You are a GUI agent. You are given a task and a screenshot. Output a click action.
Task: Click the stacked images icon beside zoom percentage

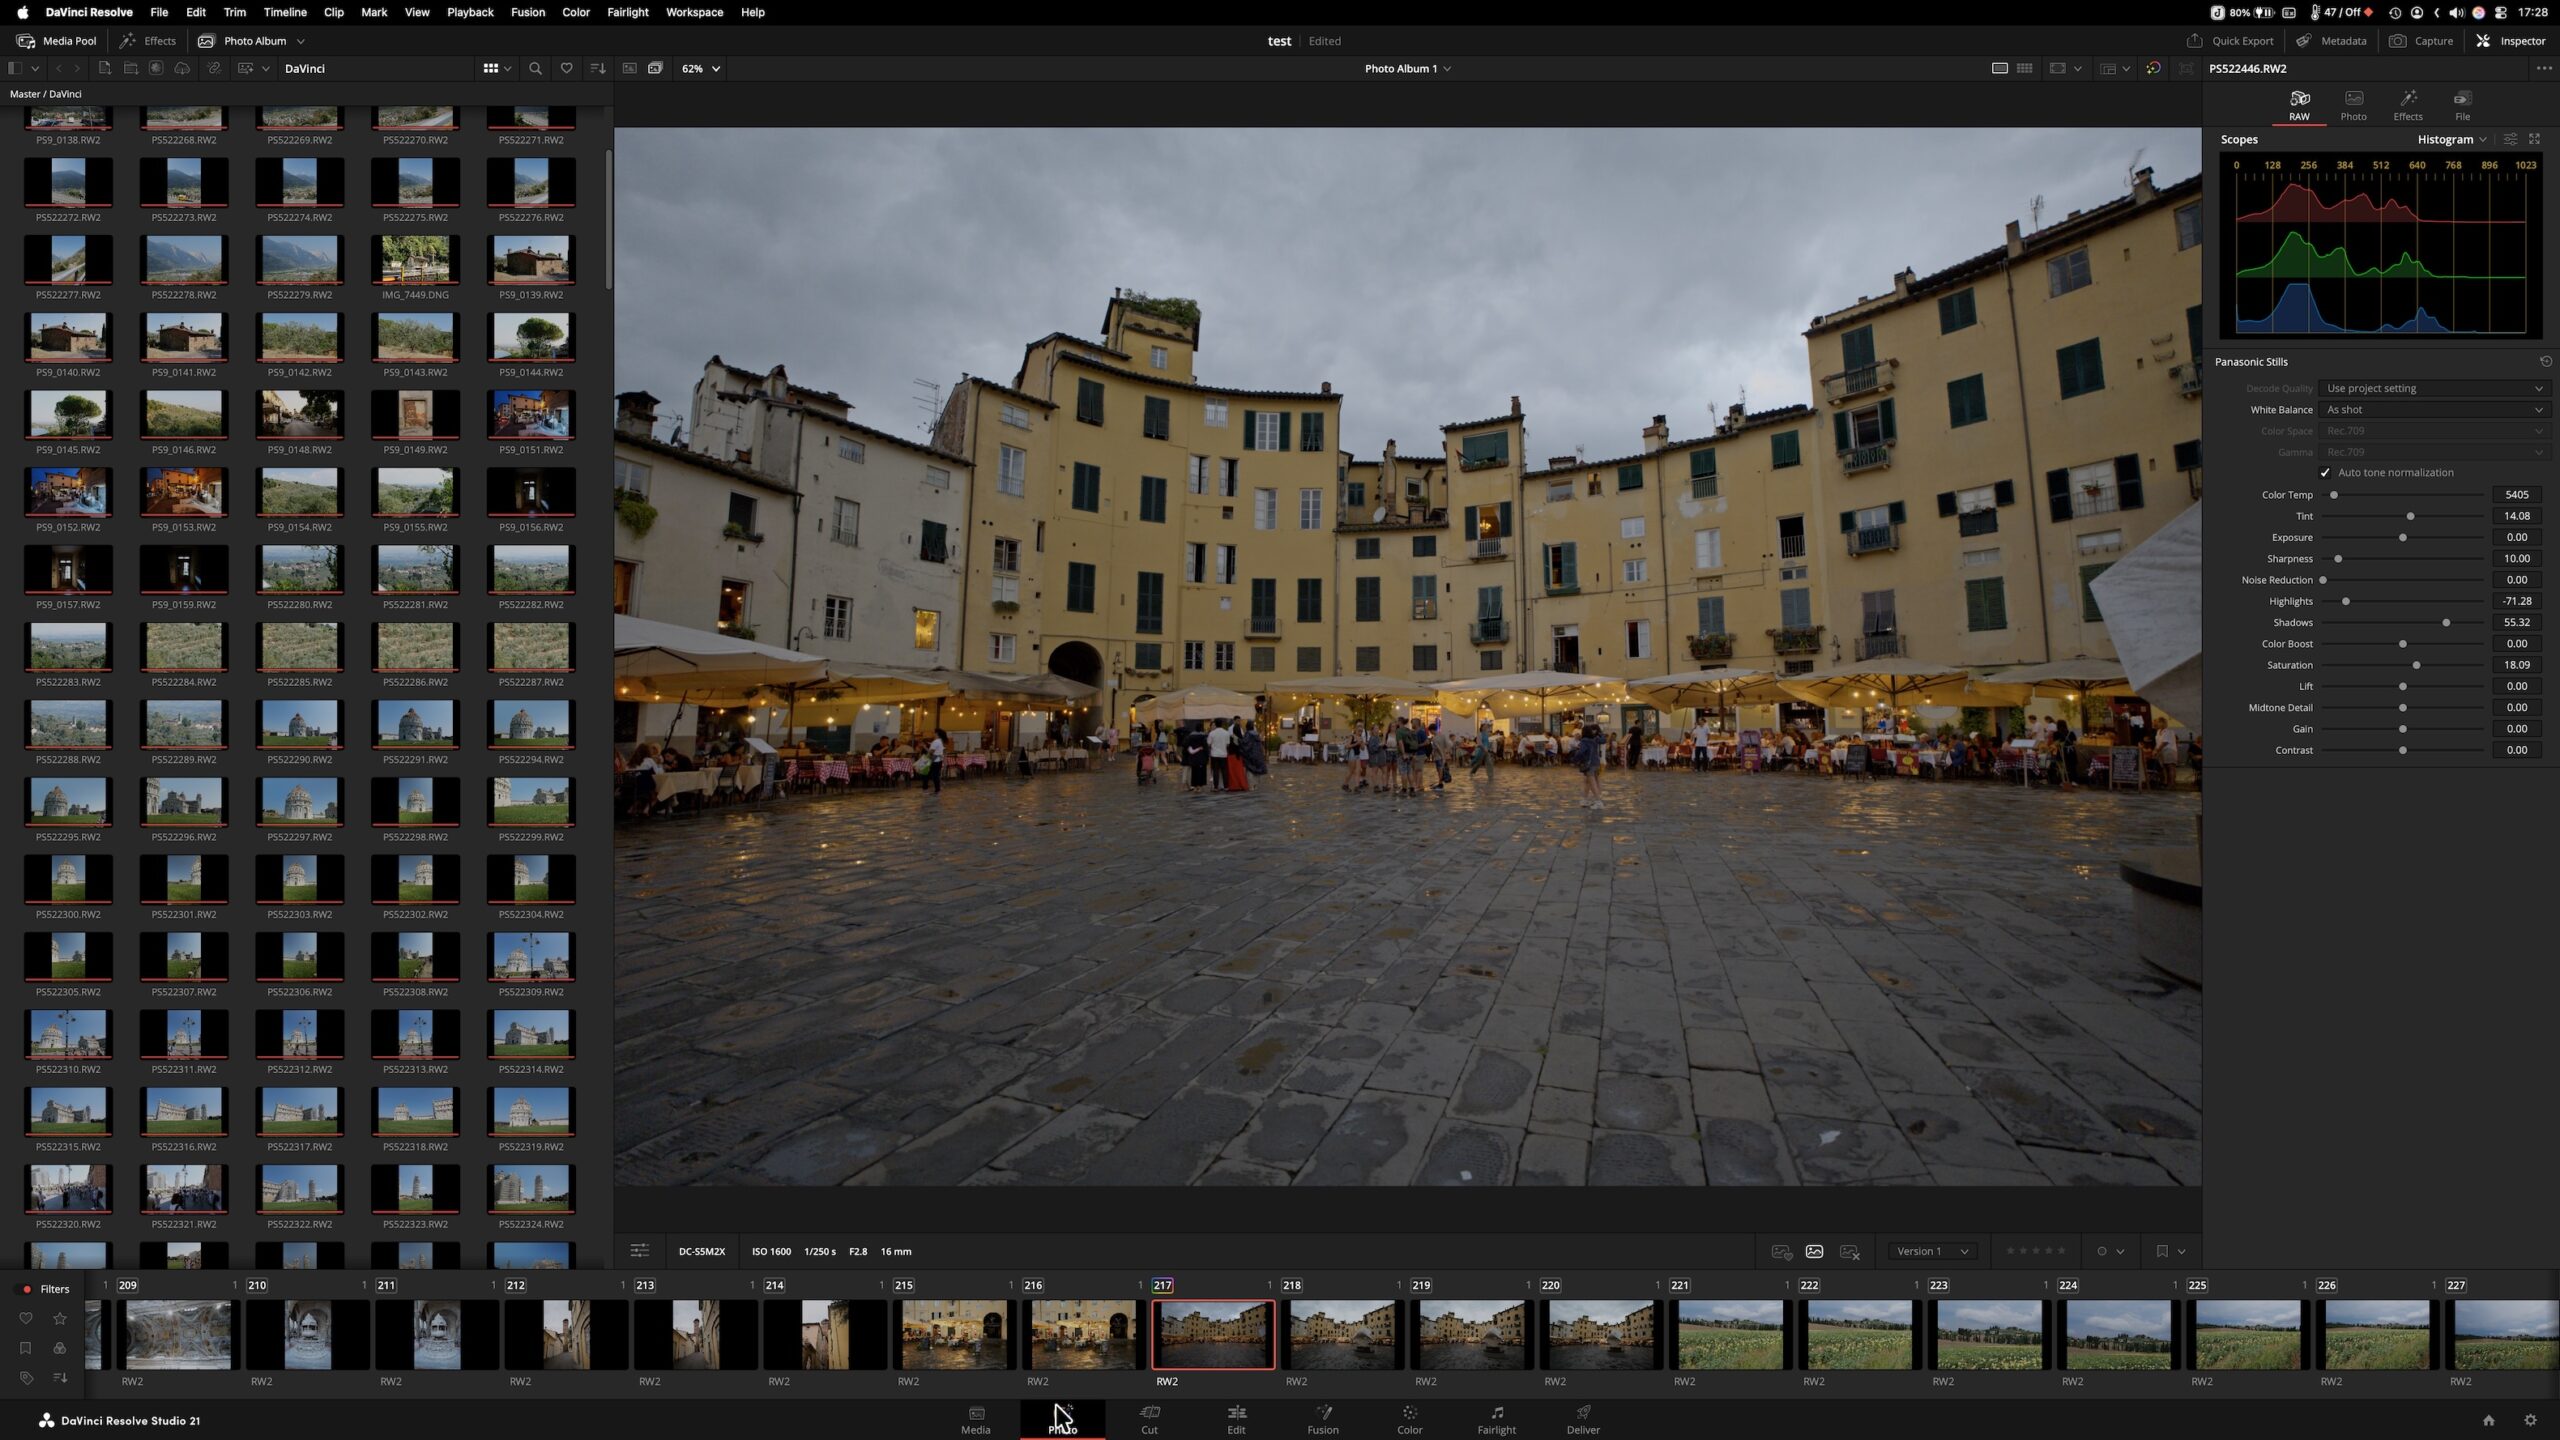click(655, 68)
